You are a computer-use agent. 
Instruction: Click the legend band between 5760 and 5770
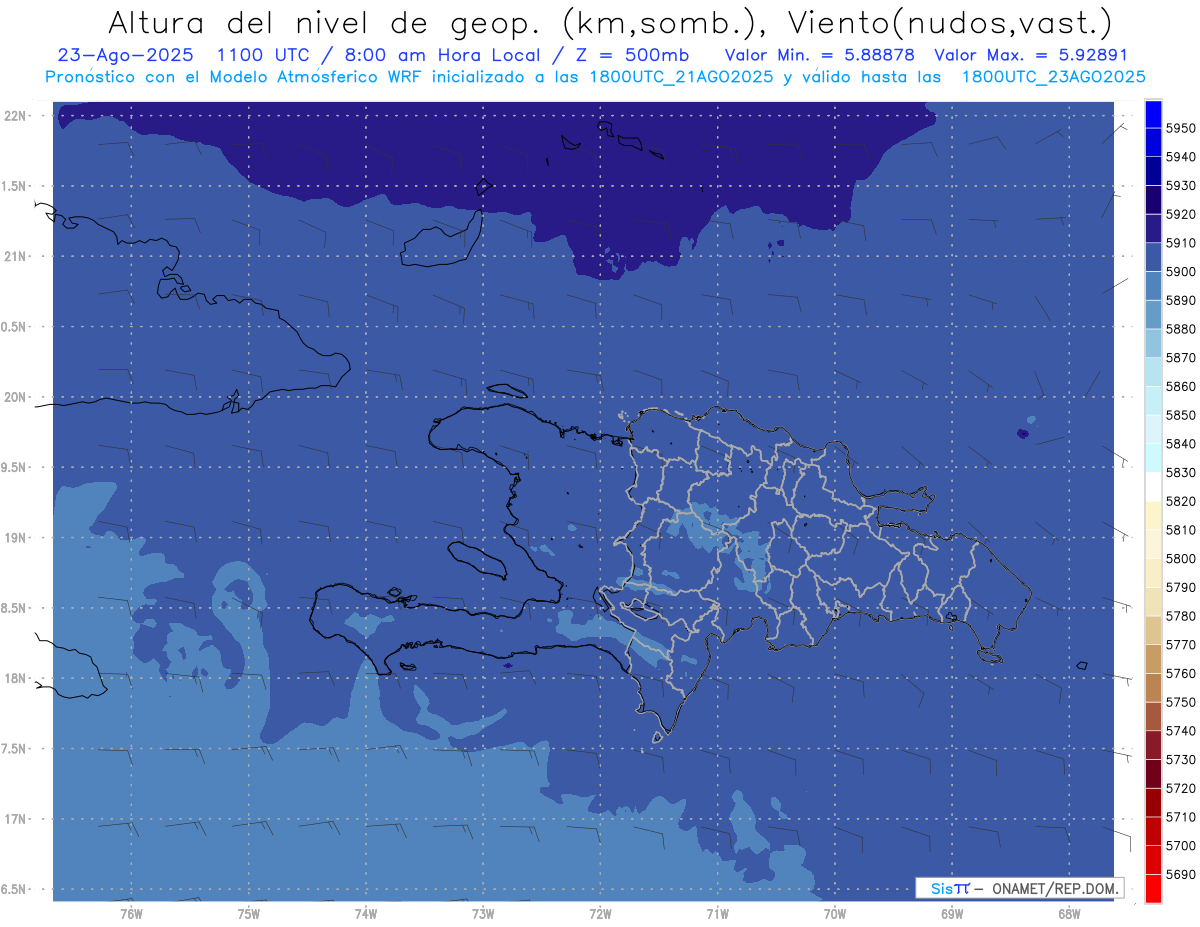coord(1153,659)
